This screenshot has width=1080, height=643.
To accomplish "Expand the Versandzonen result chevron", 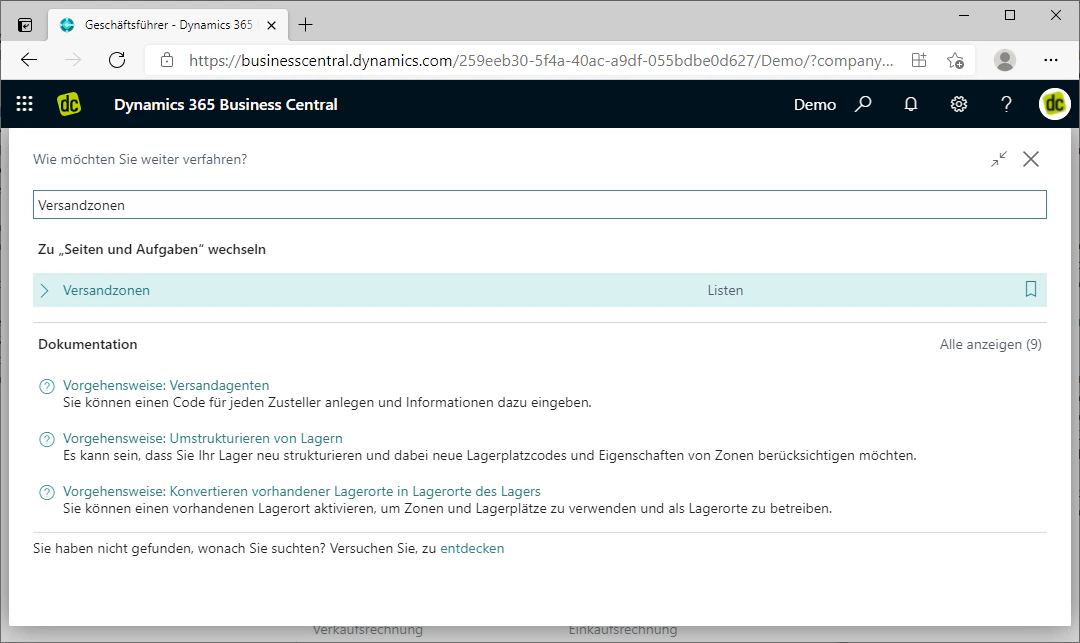I will pos(45,291).
